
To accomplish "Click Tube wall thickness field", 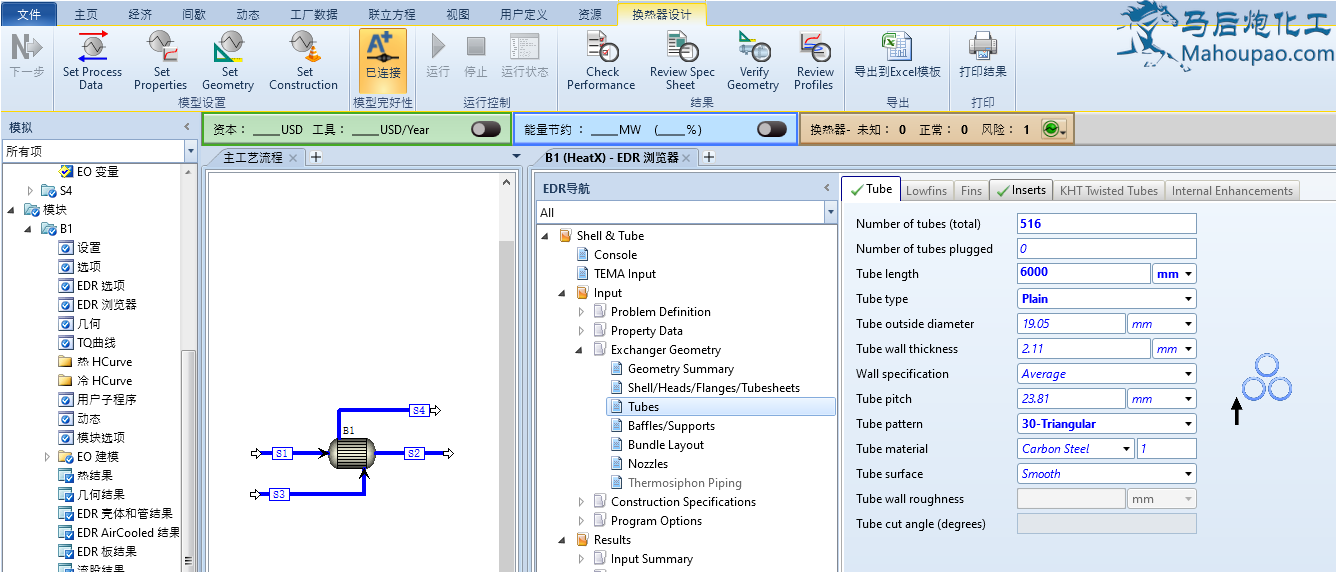I will pos(1084,349).
